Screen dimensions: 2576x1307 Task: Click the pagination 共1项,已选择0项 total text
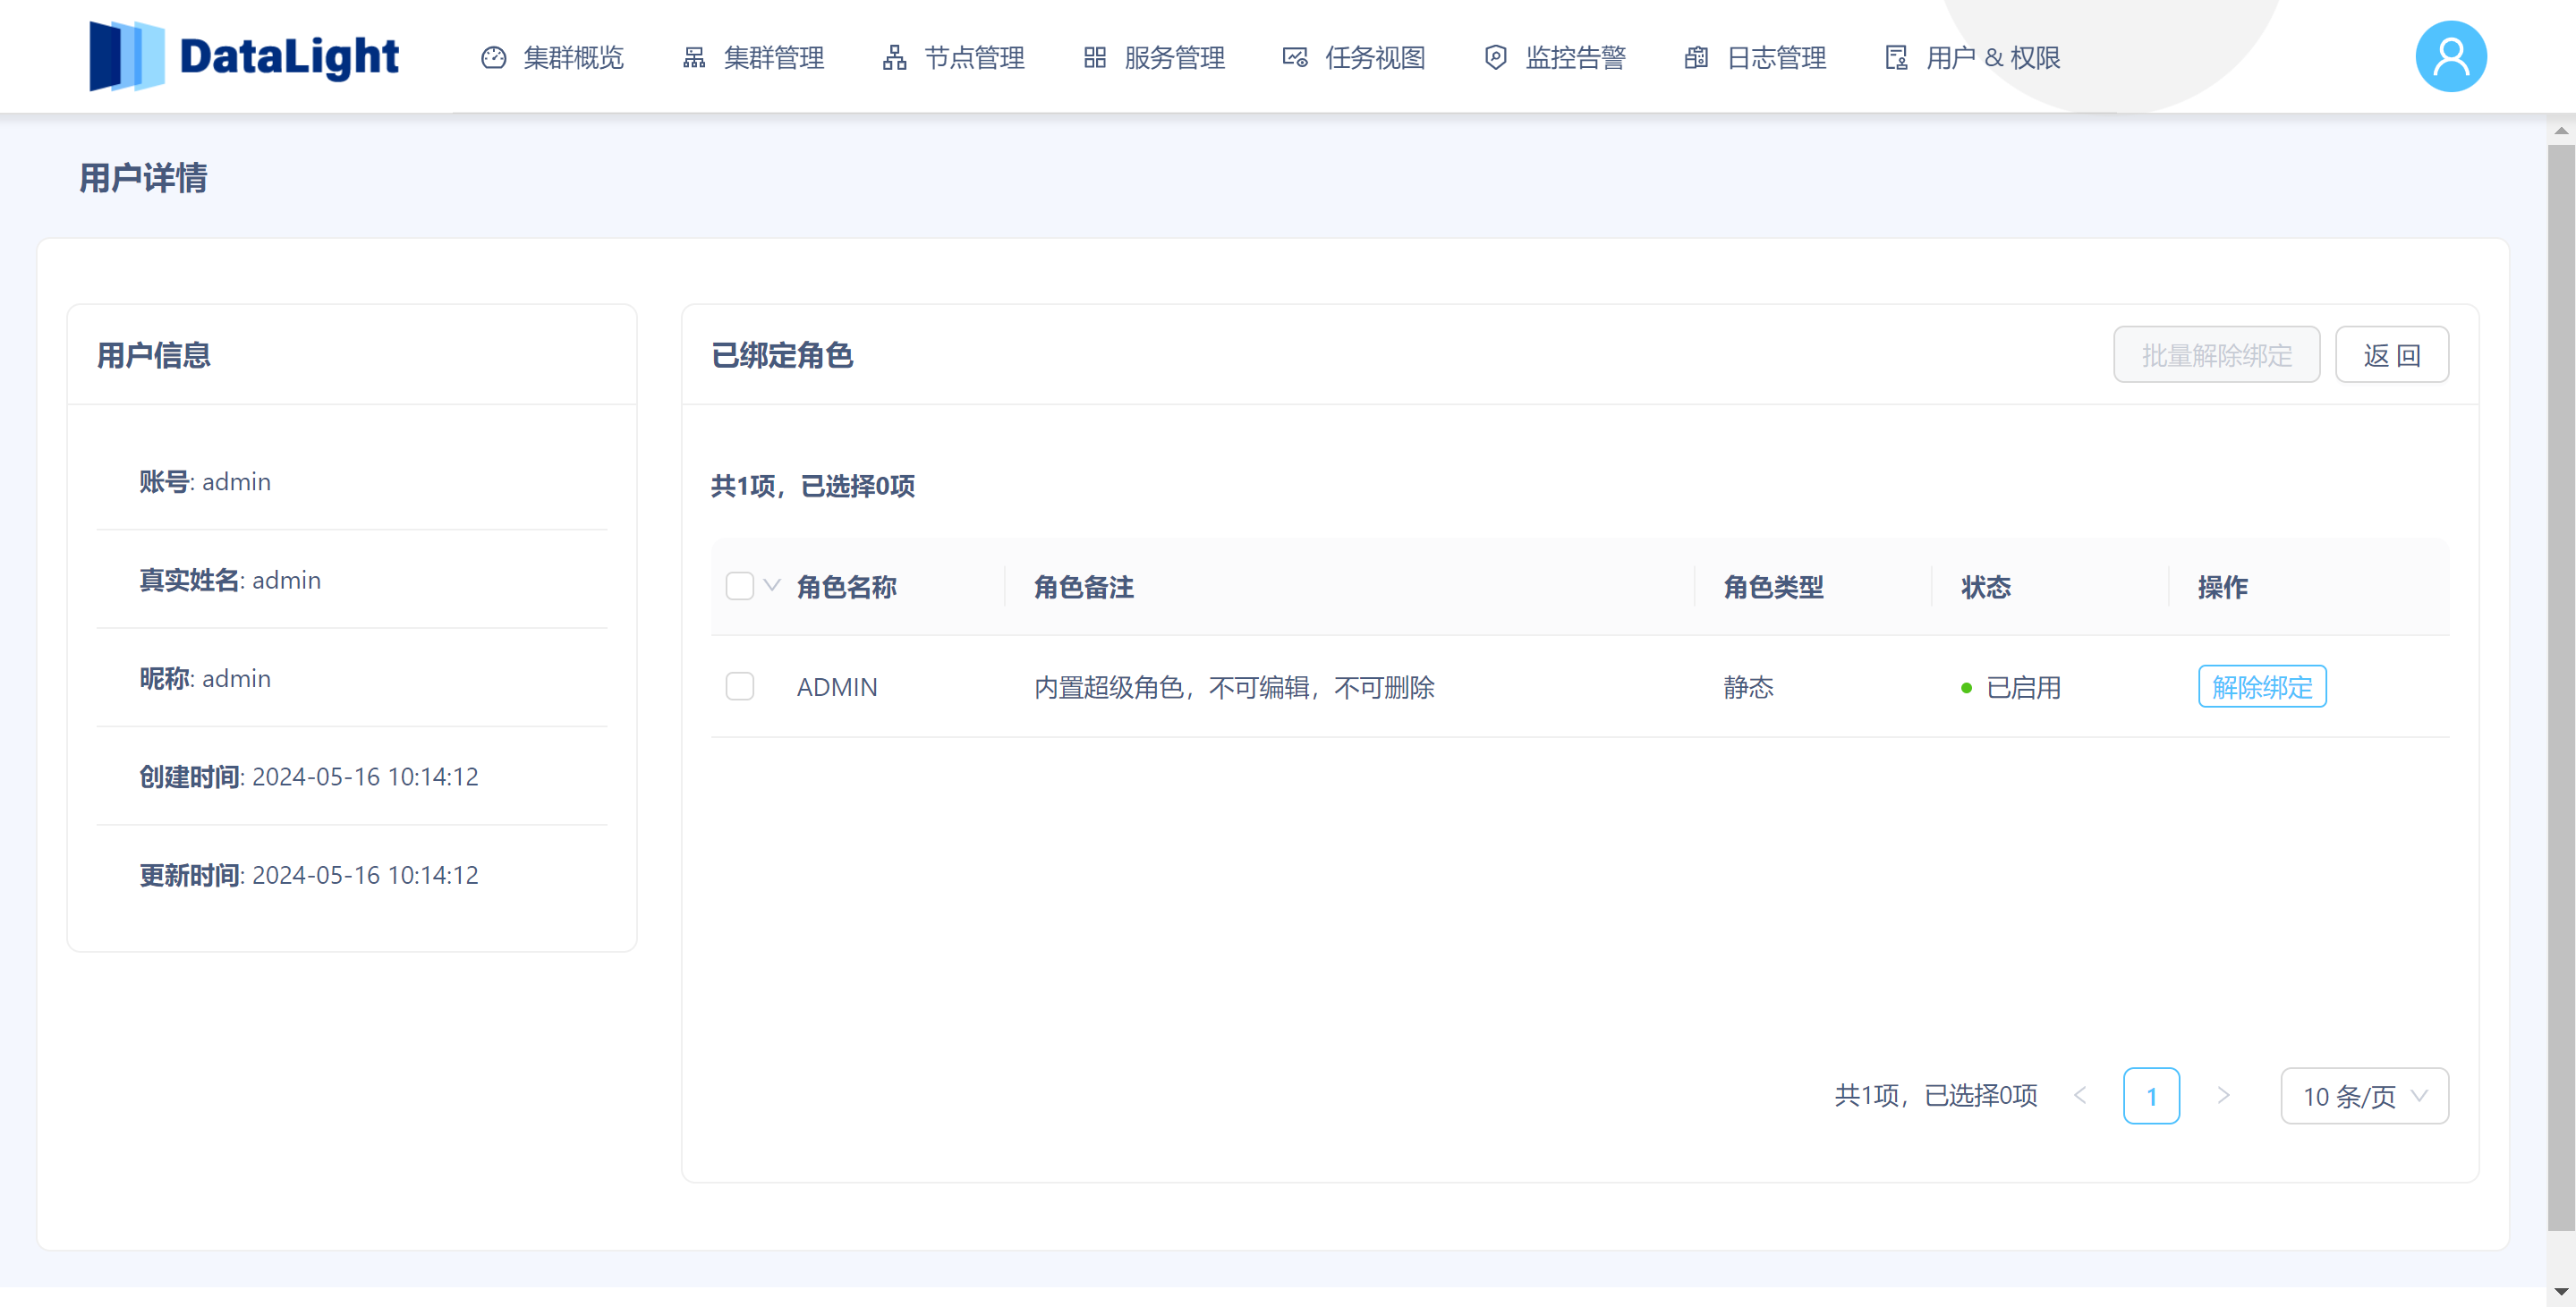(x=1936, y=1096)
